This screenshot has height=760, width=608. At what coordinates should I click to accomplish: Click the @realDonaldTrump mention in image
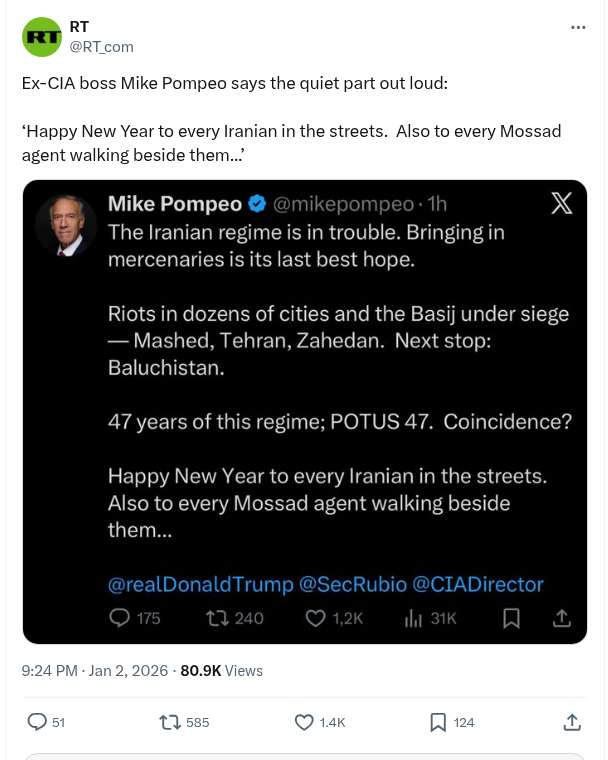[201, 584]
